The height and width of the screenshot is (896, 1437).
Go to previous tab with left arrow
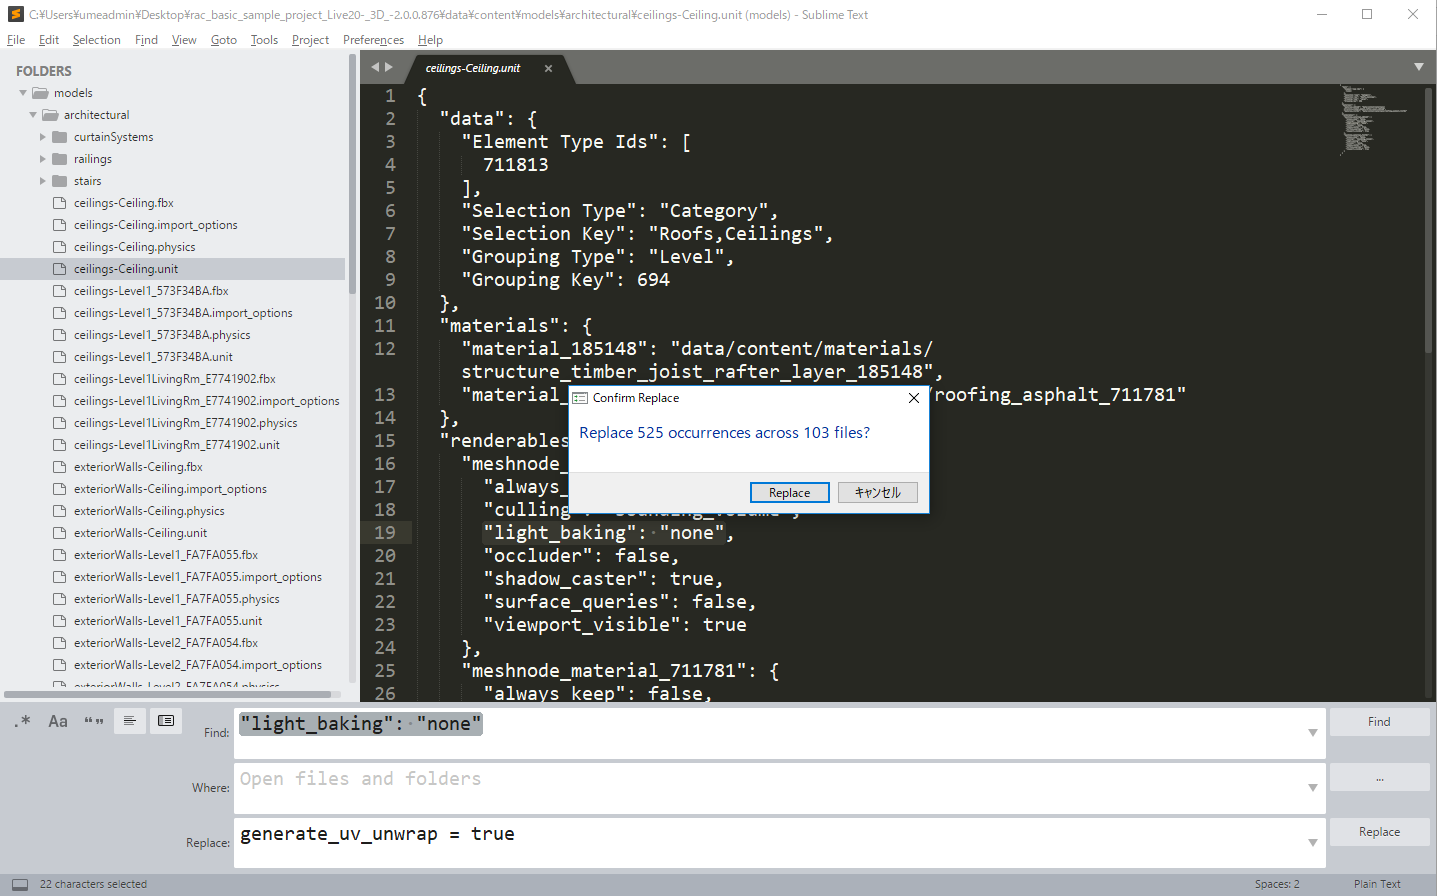coord(375,67)
